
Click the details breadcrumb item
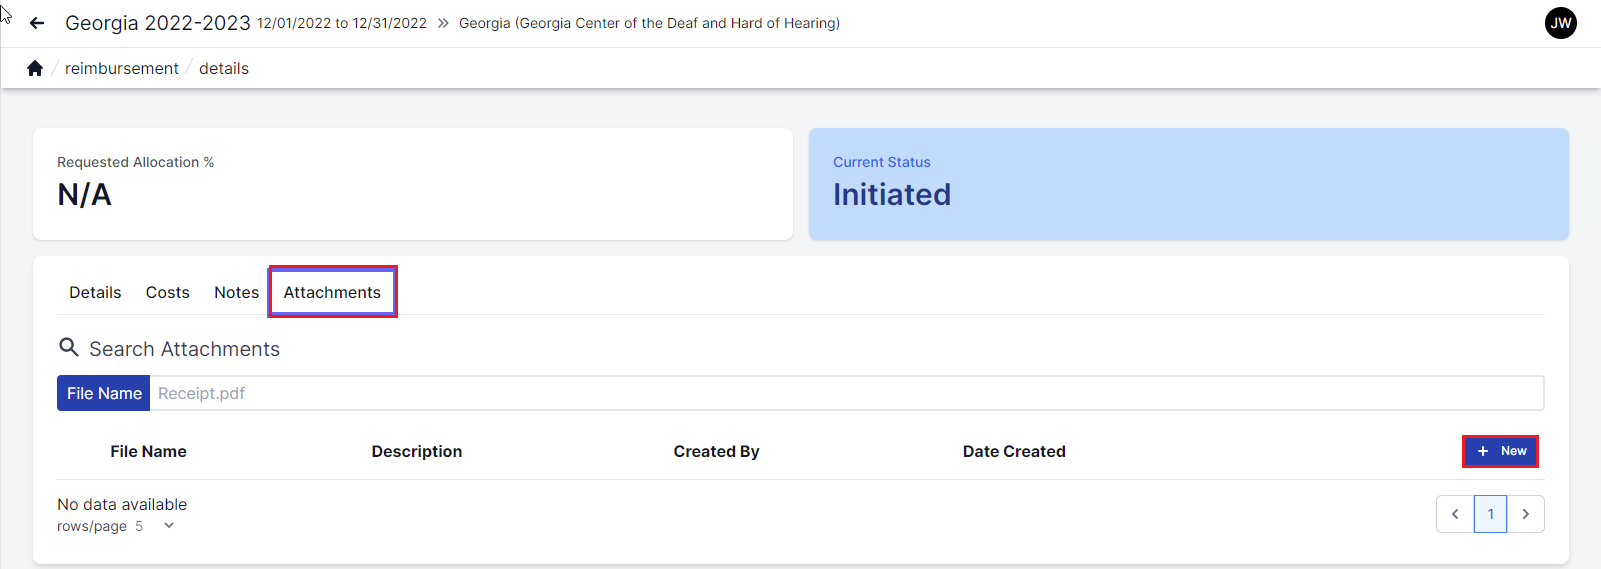(224, 68)
